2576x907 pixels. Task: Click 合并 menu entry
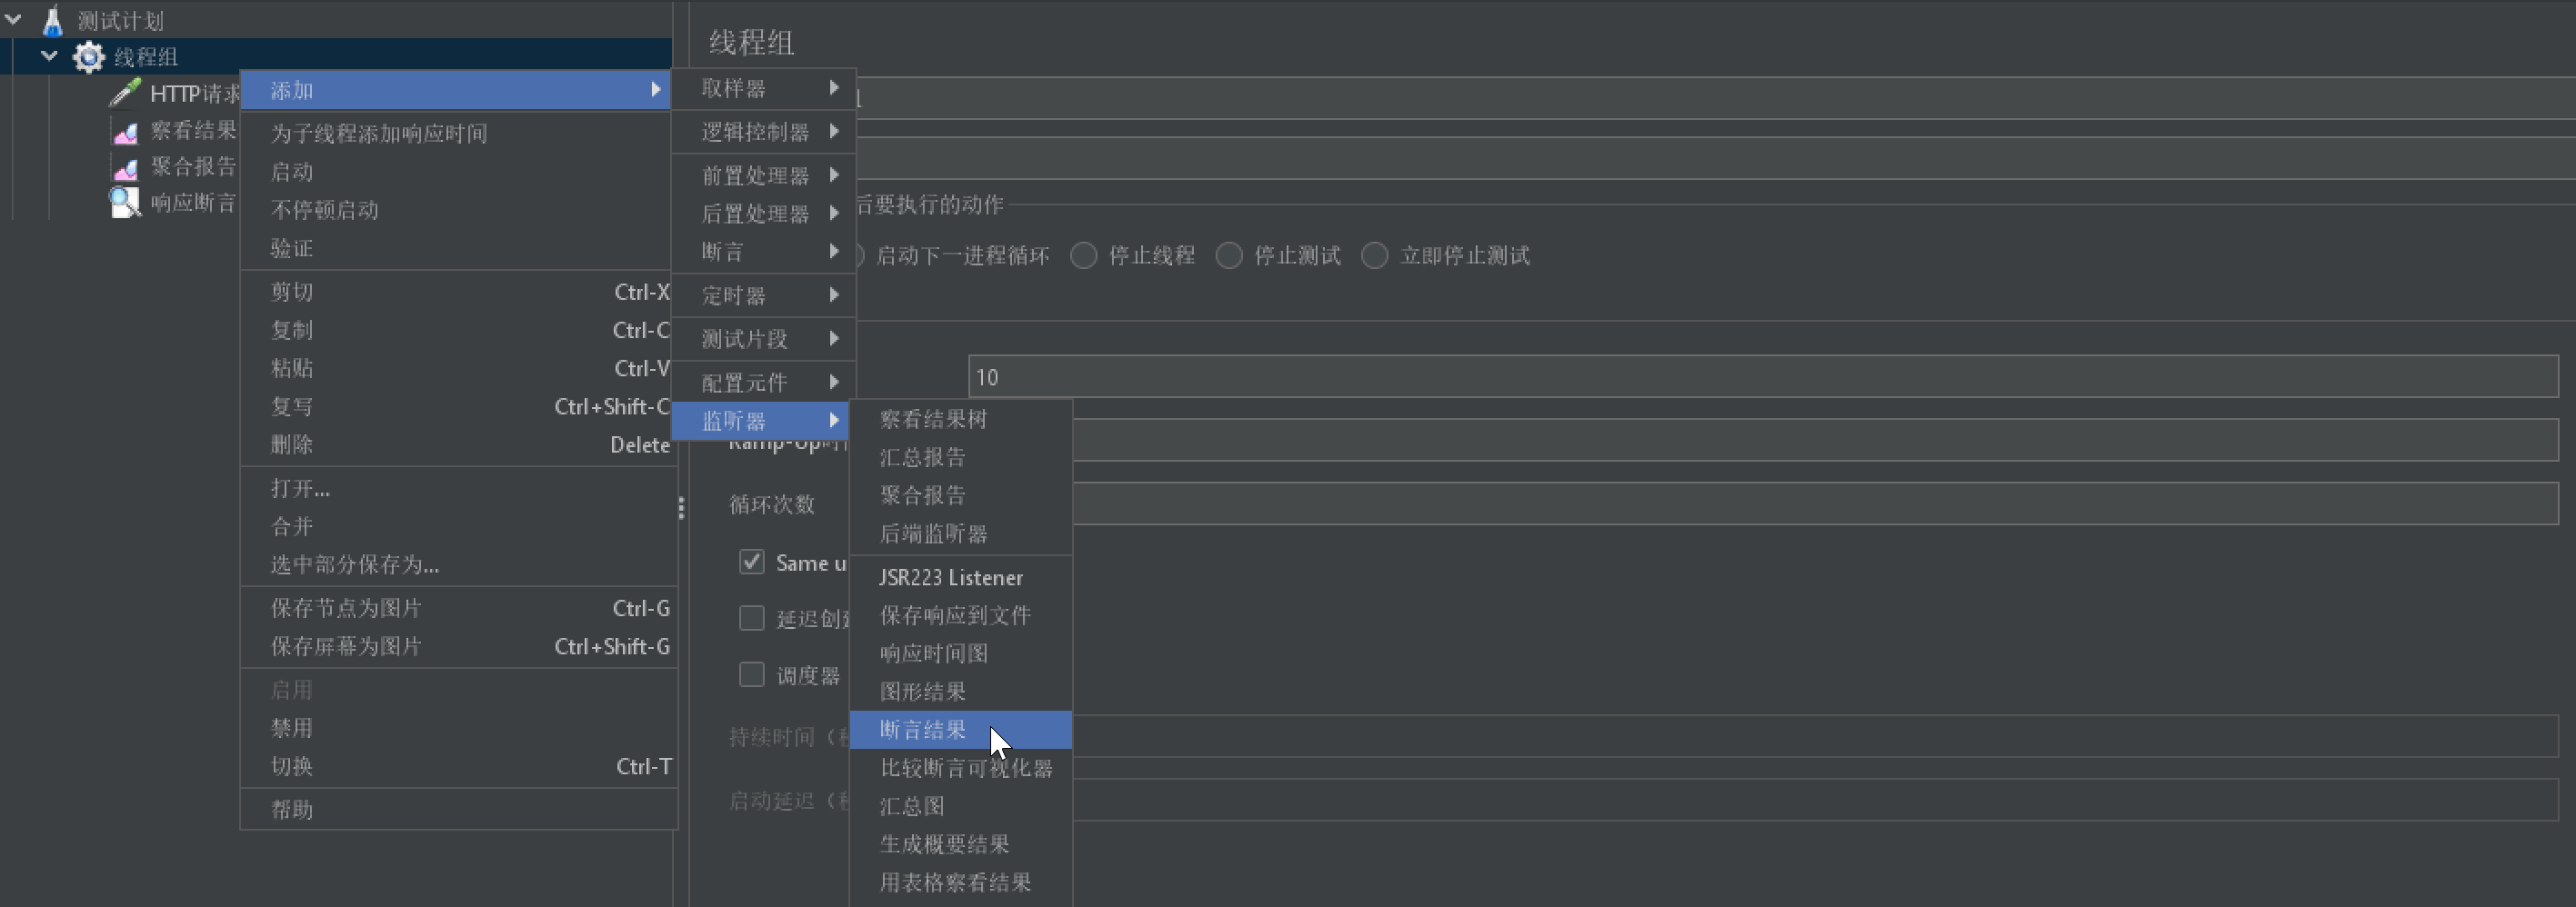pyautogui.click(x=458, y=526)
